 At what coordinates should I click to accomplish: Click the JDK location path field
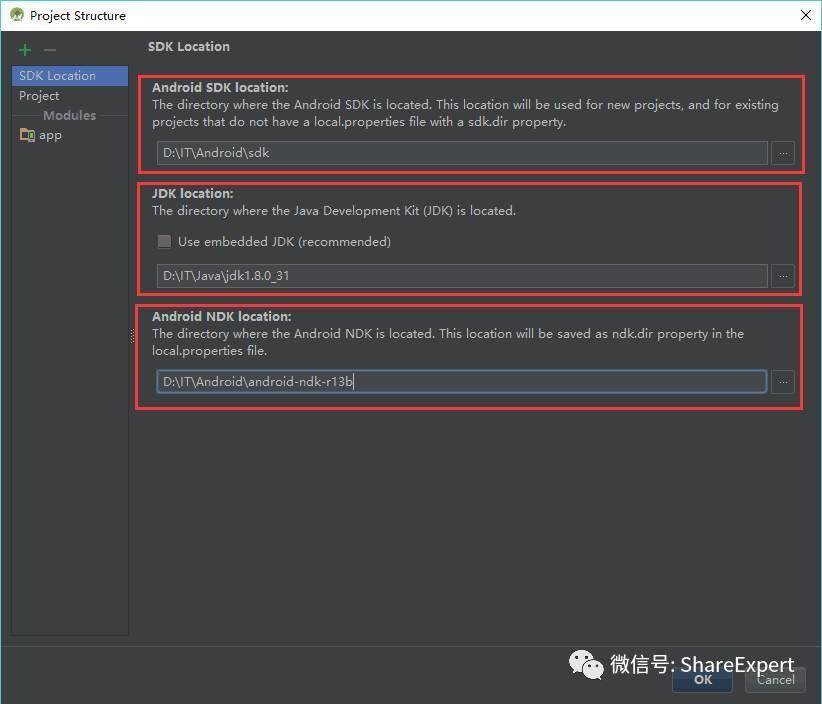tap(462, 276)
